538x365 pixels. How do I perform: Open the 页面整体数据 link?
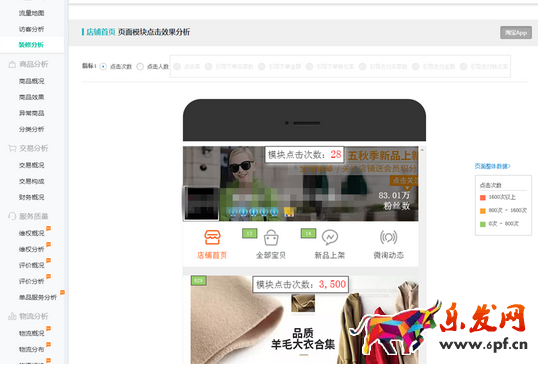[x=492, y=166]
